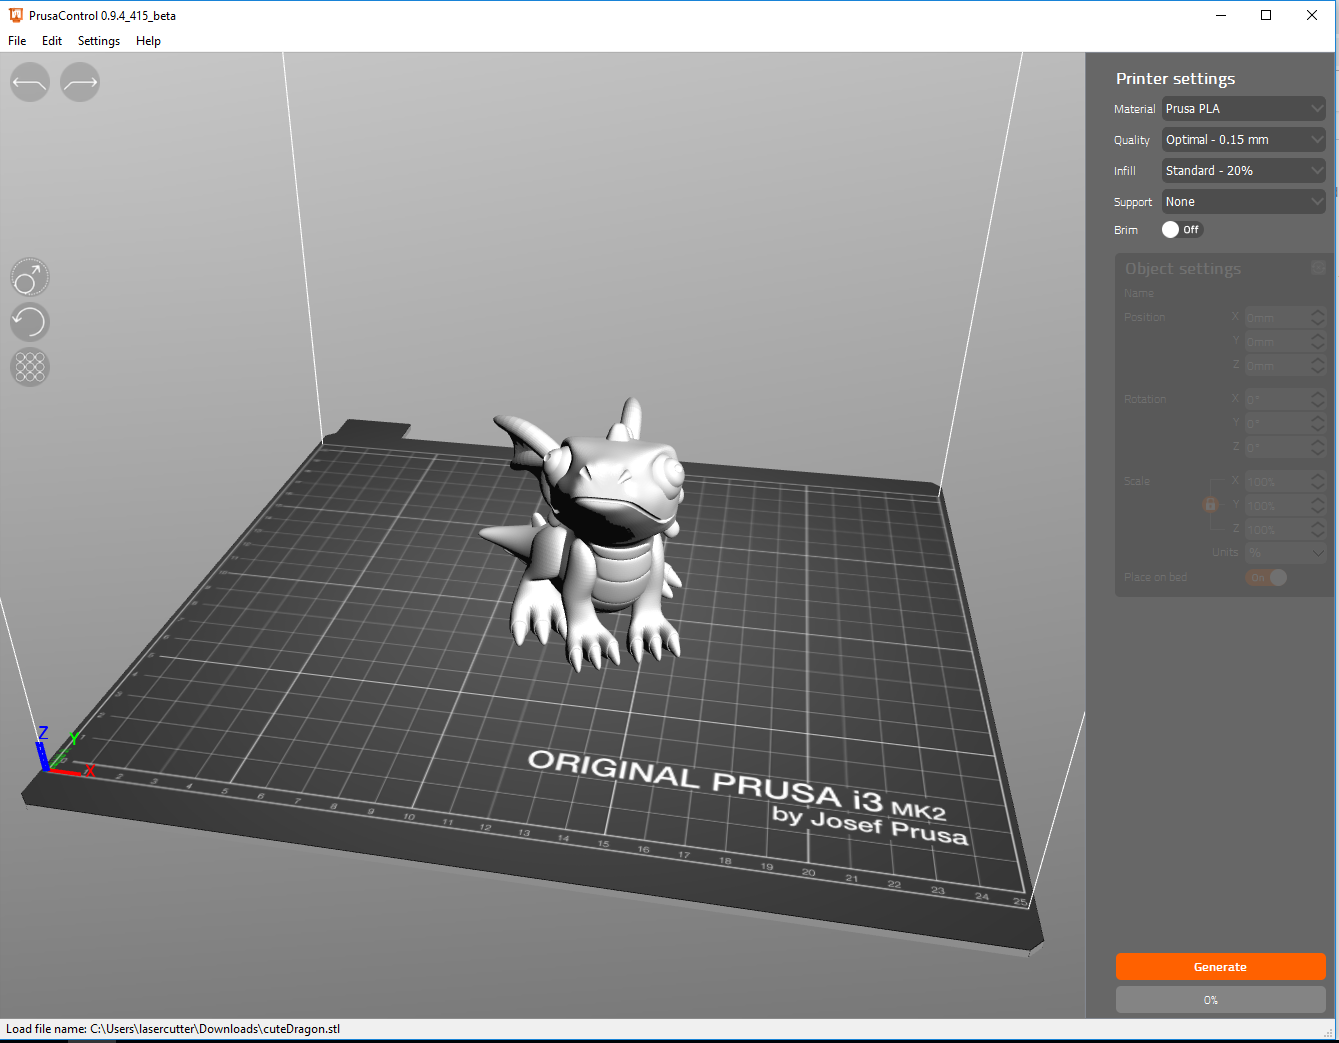1339x1043 pixels.
Task: Click the PrusaControl app icon in title bar
Action: 15,15
